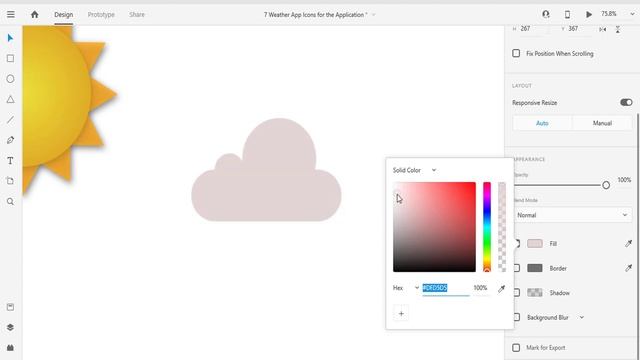Click the alpha transparency slider
Image resolution: width=640 pixels, height=360 pixels.
point(502,227)
